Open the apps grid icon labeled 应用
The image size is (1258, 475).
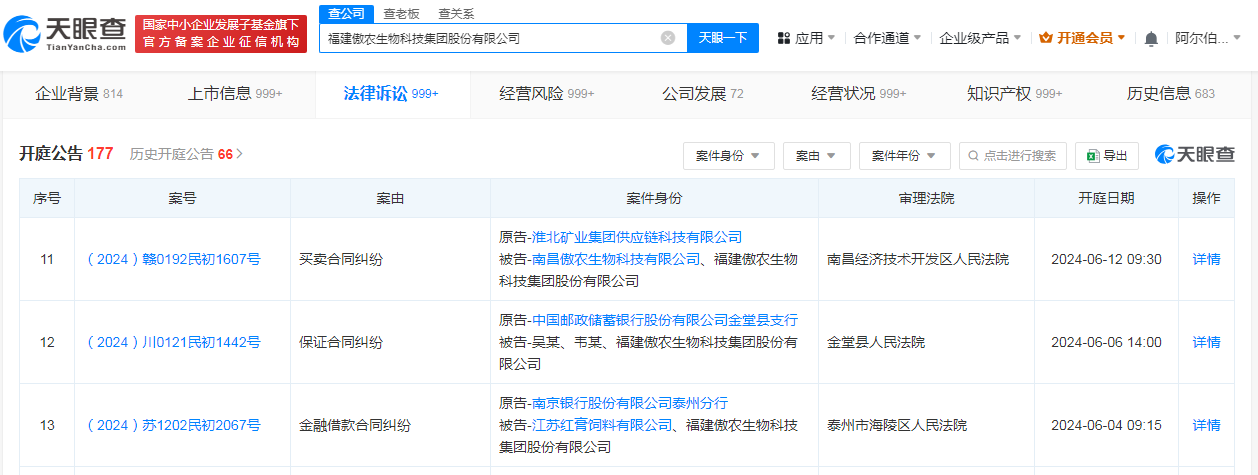784,38
